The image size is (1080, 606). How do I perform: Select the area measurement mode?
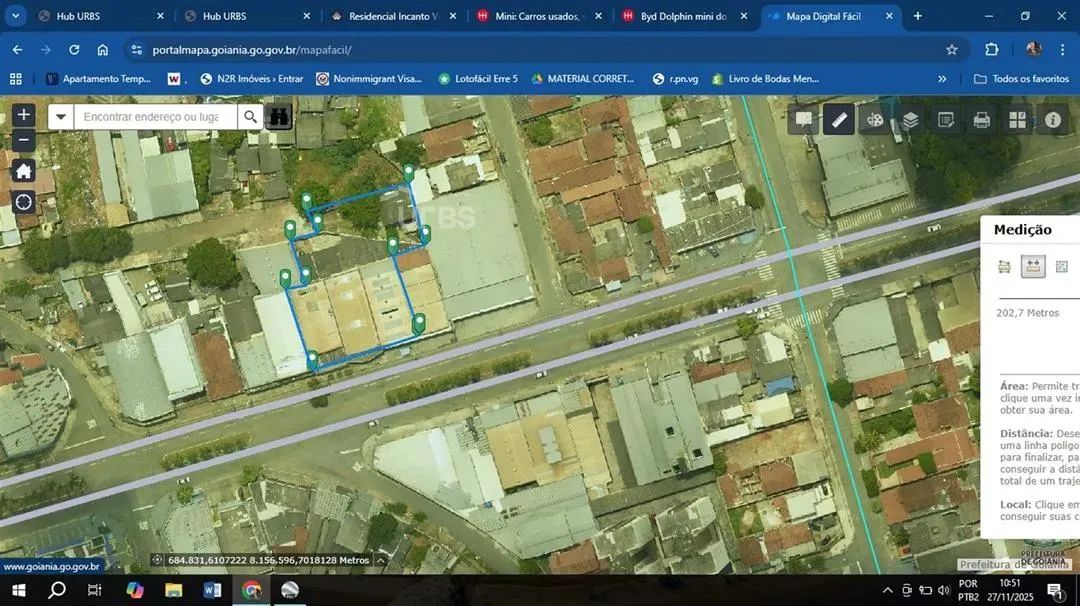point(1005,266)
